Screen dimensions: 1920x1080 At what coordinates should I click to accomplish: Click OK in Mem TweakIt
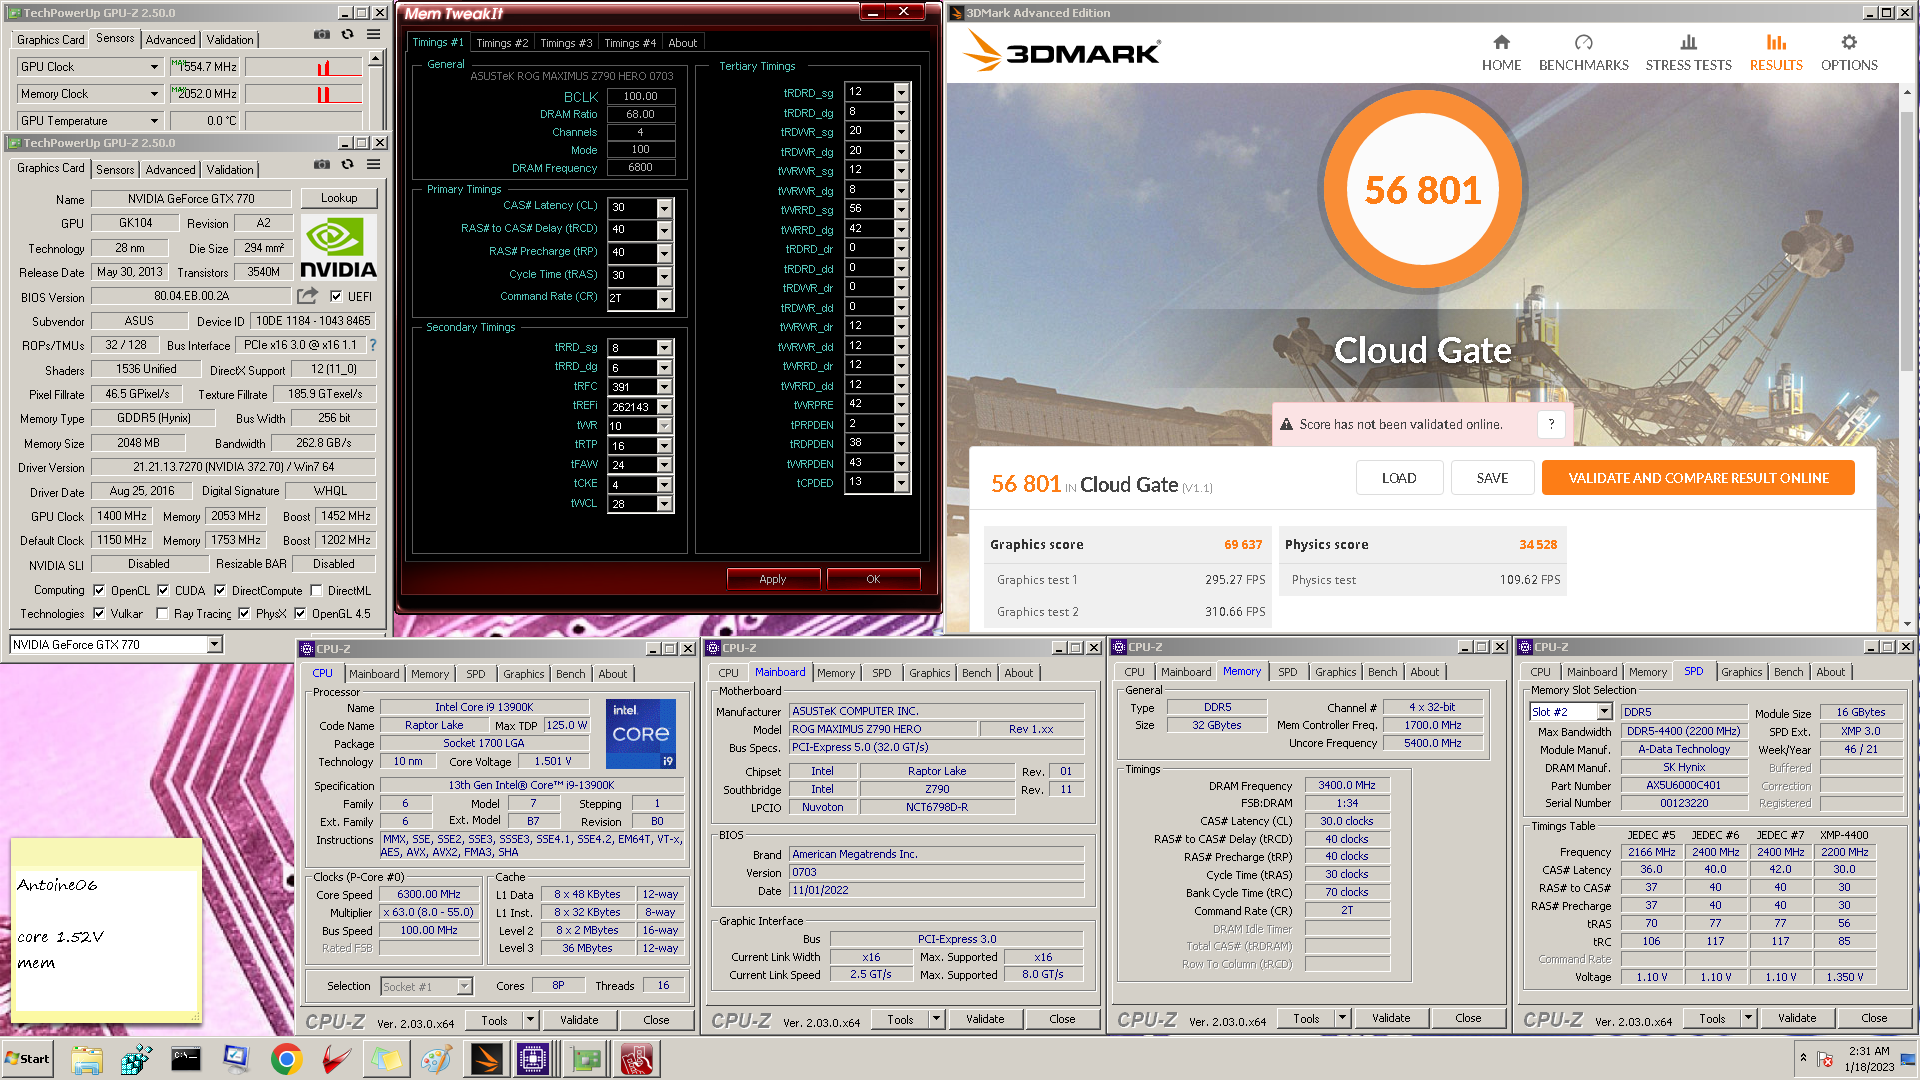click(873, 579)
